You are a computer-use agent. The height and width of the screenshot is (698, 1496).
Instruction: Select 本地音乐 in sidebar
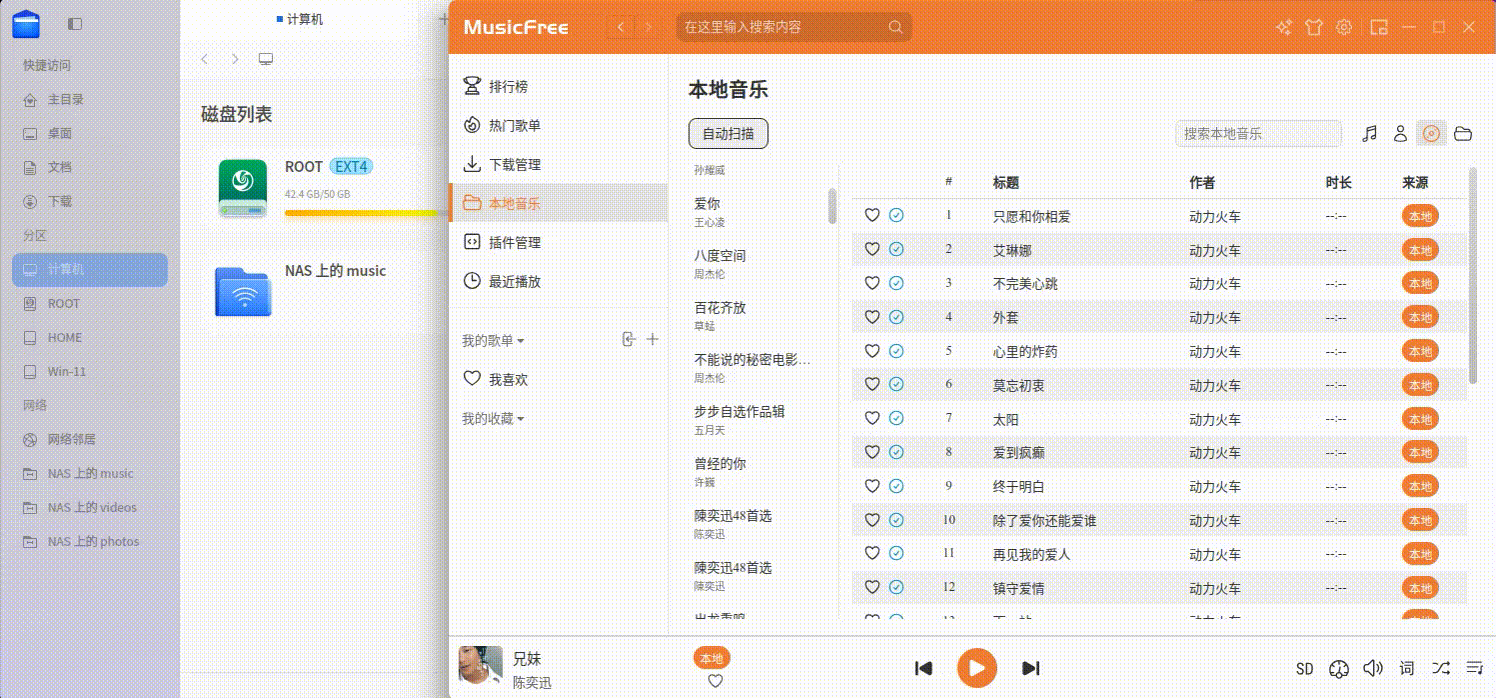click(558, 203)
